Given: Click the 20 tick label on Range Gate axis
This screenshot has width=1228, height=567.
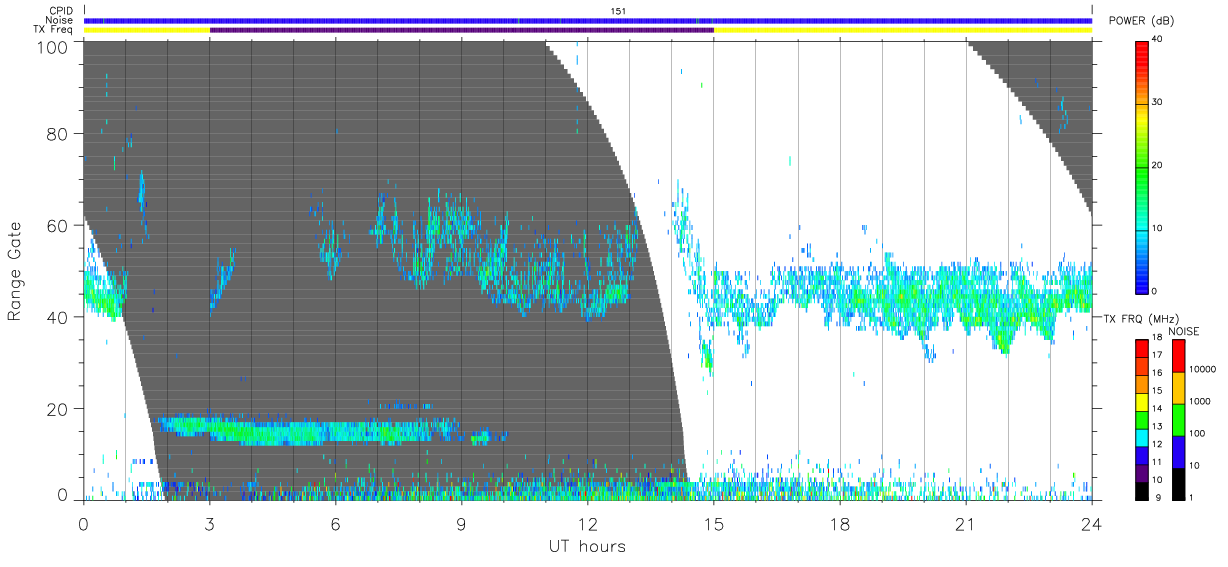Looking at the screenshot, I should coord(59,409).
